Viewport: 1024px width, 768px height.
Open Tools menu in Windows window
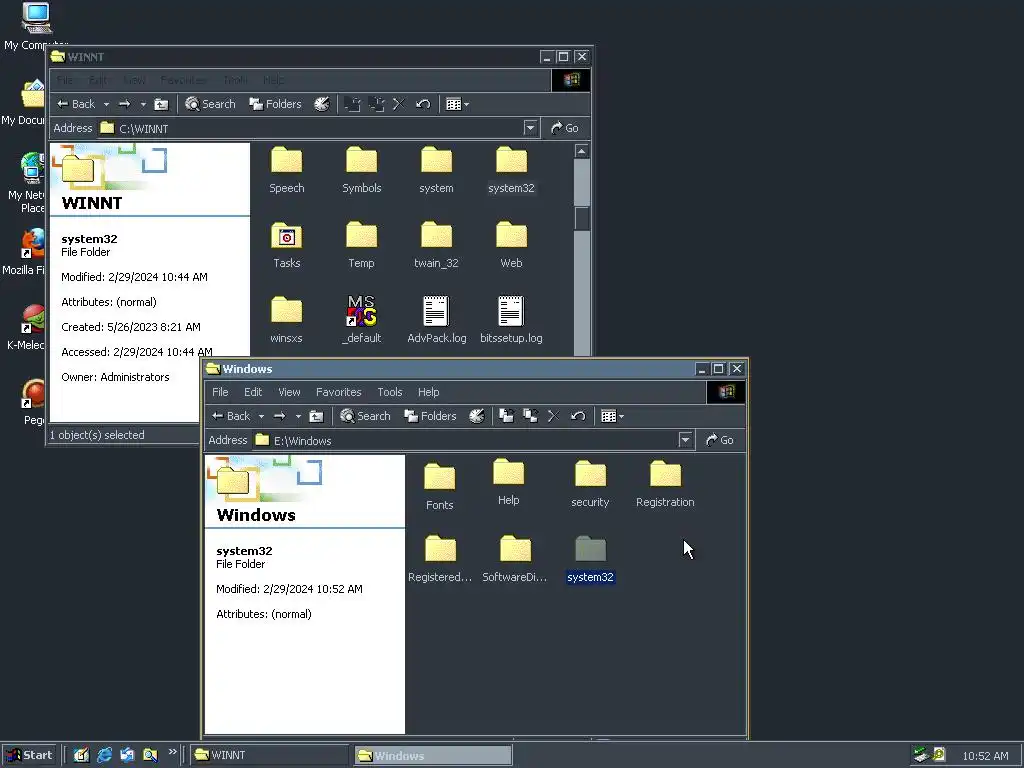[390, 392]
